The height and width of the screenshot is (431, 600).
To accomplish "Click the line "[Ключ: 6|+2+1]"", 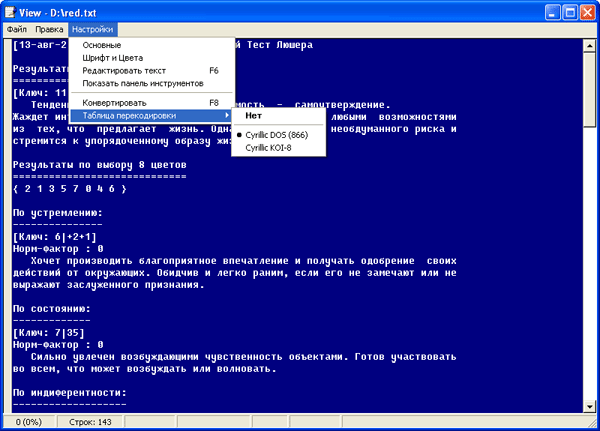I will point(55,237).
